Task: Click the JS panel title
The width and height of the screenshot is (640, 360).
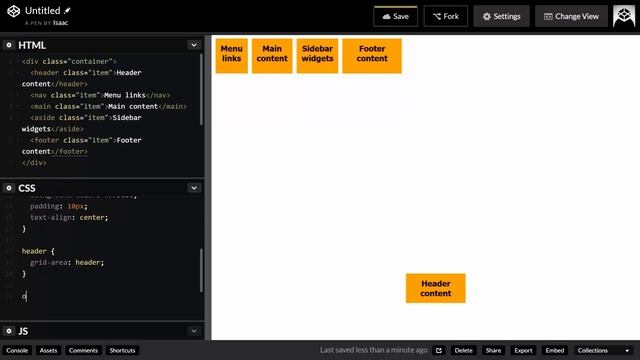Action: point(23,331)
